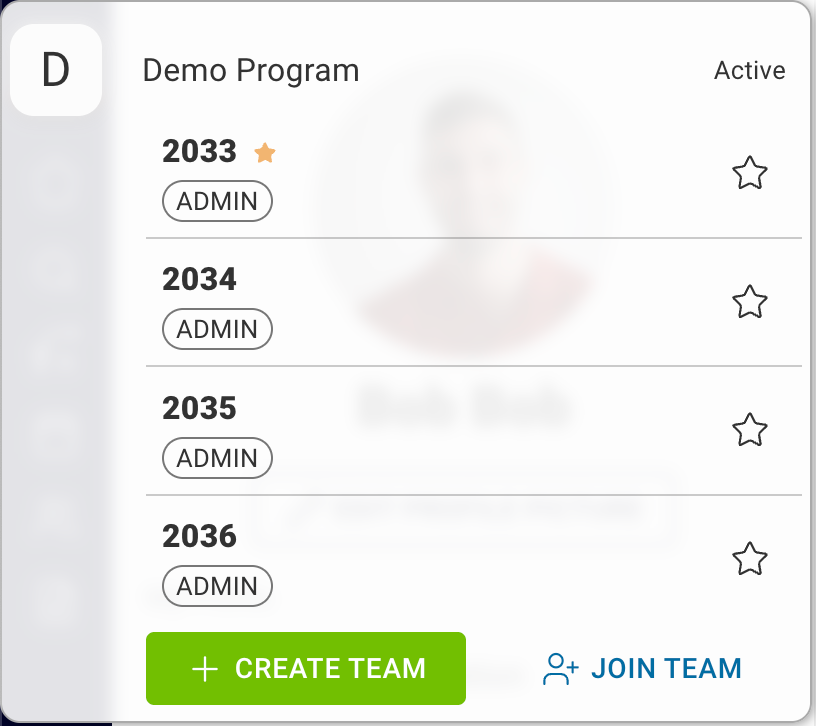Viewport: 816px width, 726px height.
Task: Switch to team 2034
Action: (x=200, y=279)
